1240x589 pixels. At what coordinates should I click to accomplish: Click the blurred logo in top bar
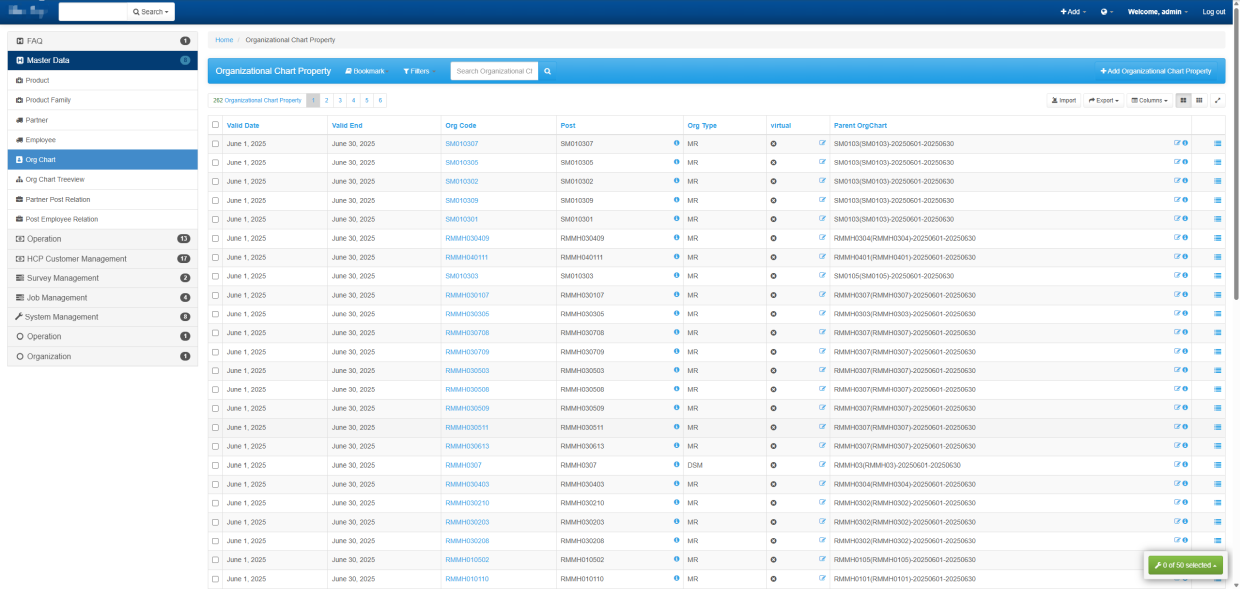(x=27, y=12)
